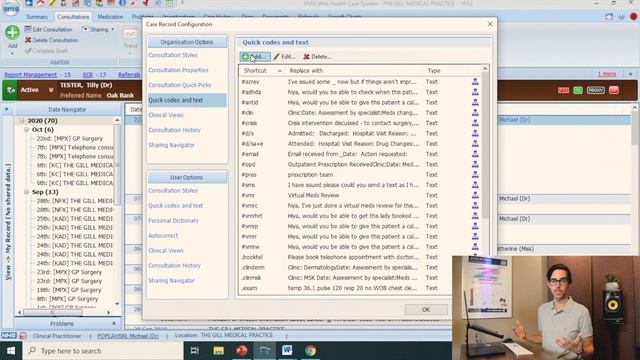Select Autocorrect under User Options
This screenshot has width=640, height=360.
163,236
